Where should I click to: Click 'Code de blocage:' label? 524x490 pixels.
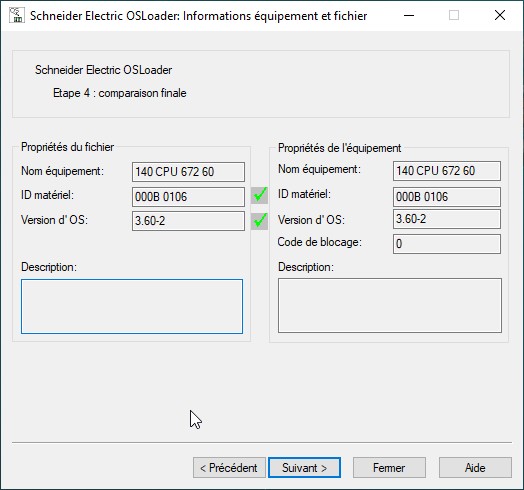pos(319,242)
